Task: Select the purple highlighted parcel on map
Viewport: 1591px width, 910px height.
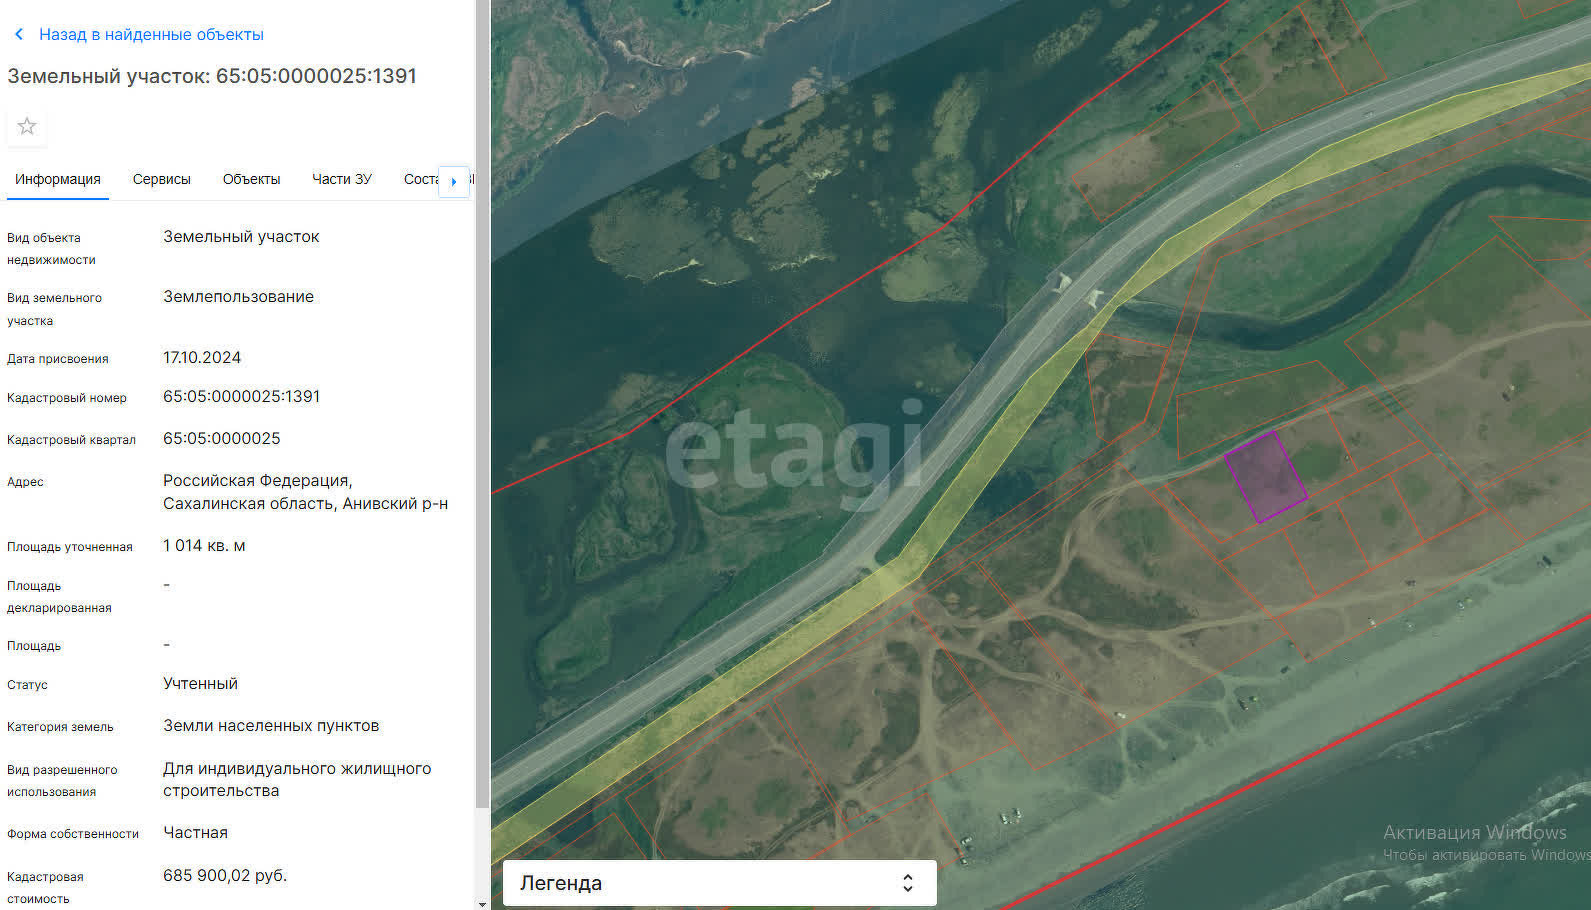Action: coord(1265,476)
